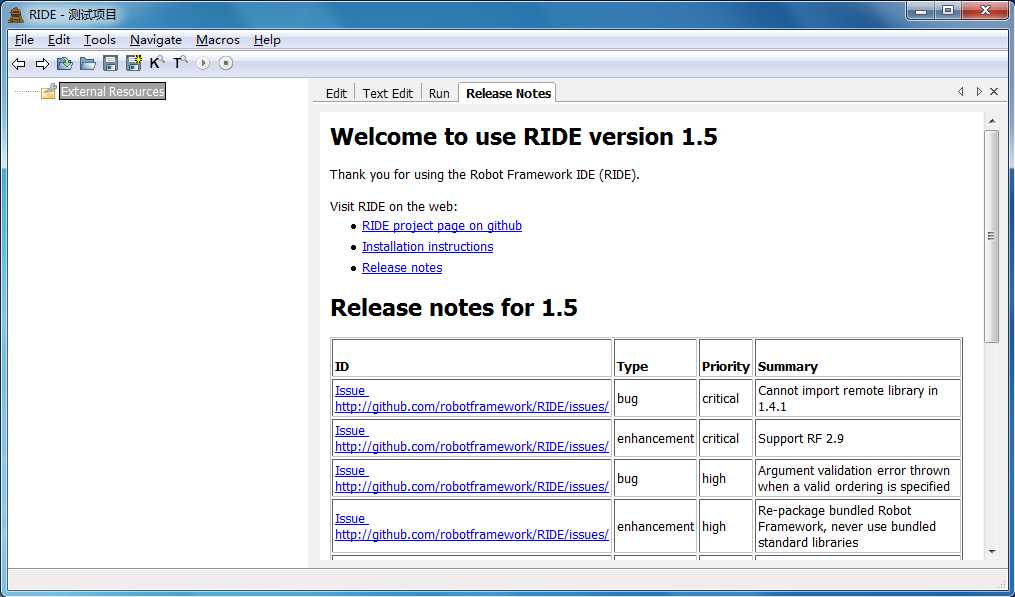Open the Tools menu
The image size is (1015, 597).
click(100, 40)
